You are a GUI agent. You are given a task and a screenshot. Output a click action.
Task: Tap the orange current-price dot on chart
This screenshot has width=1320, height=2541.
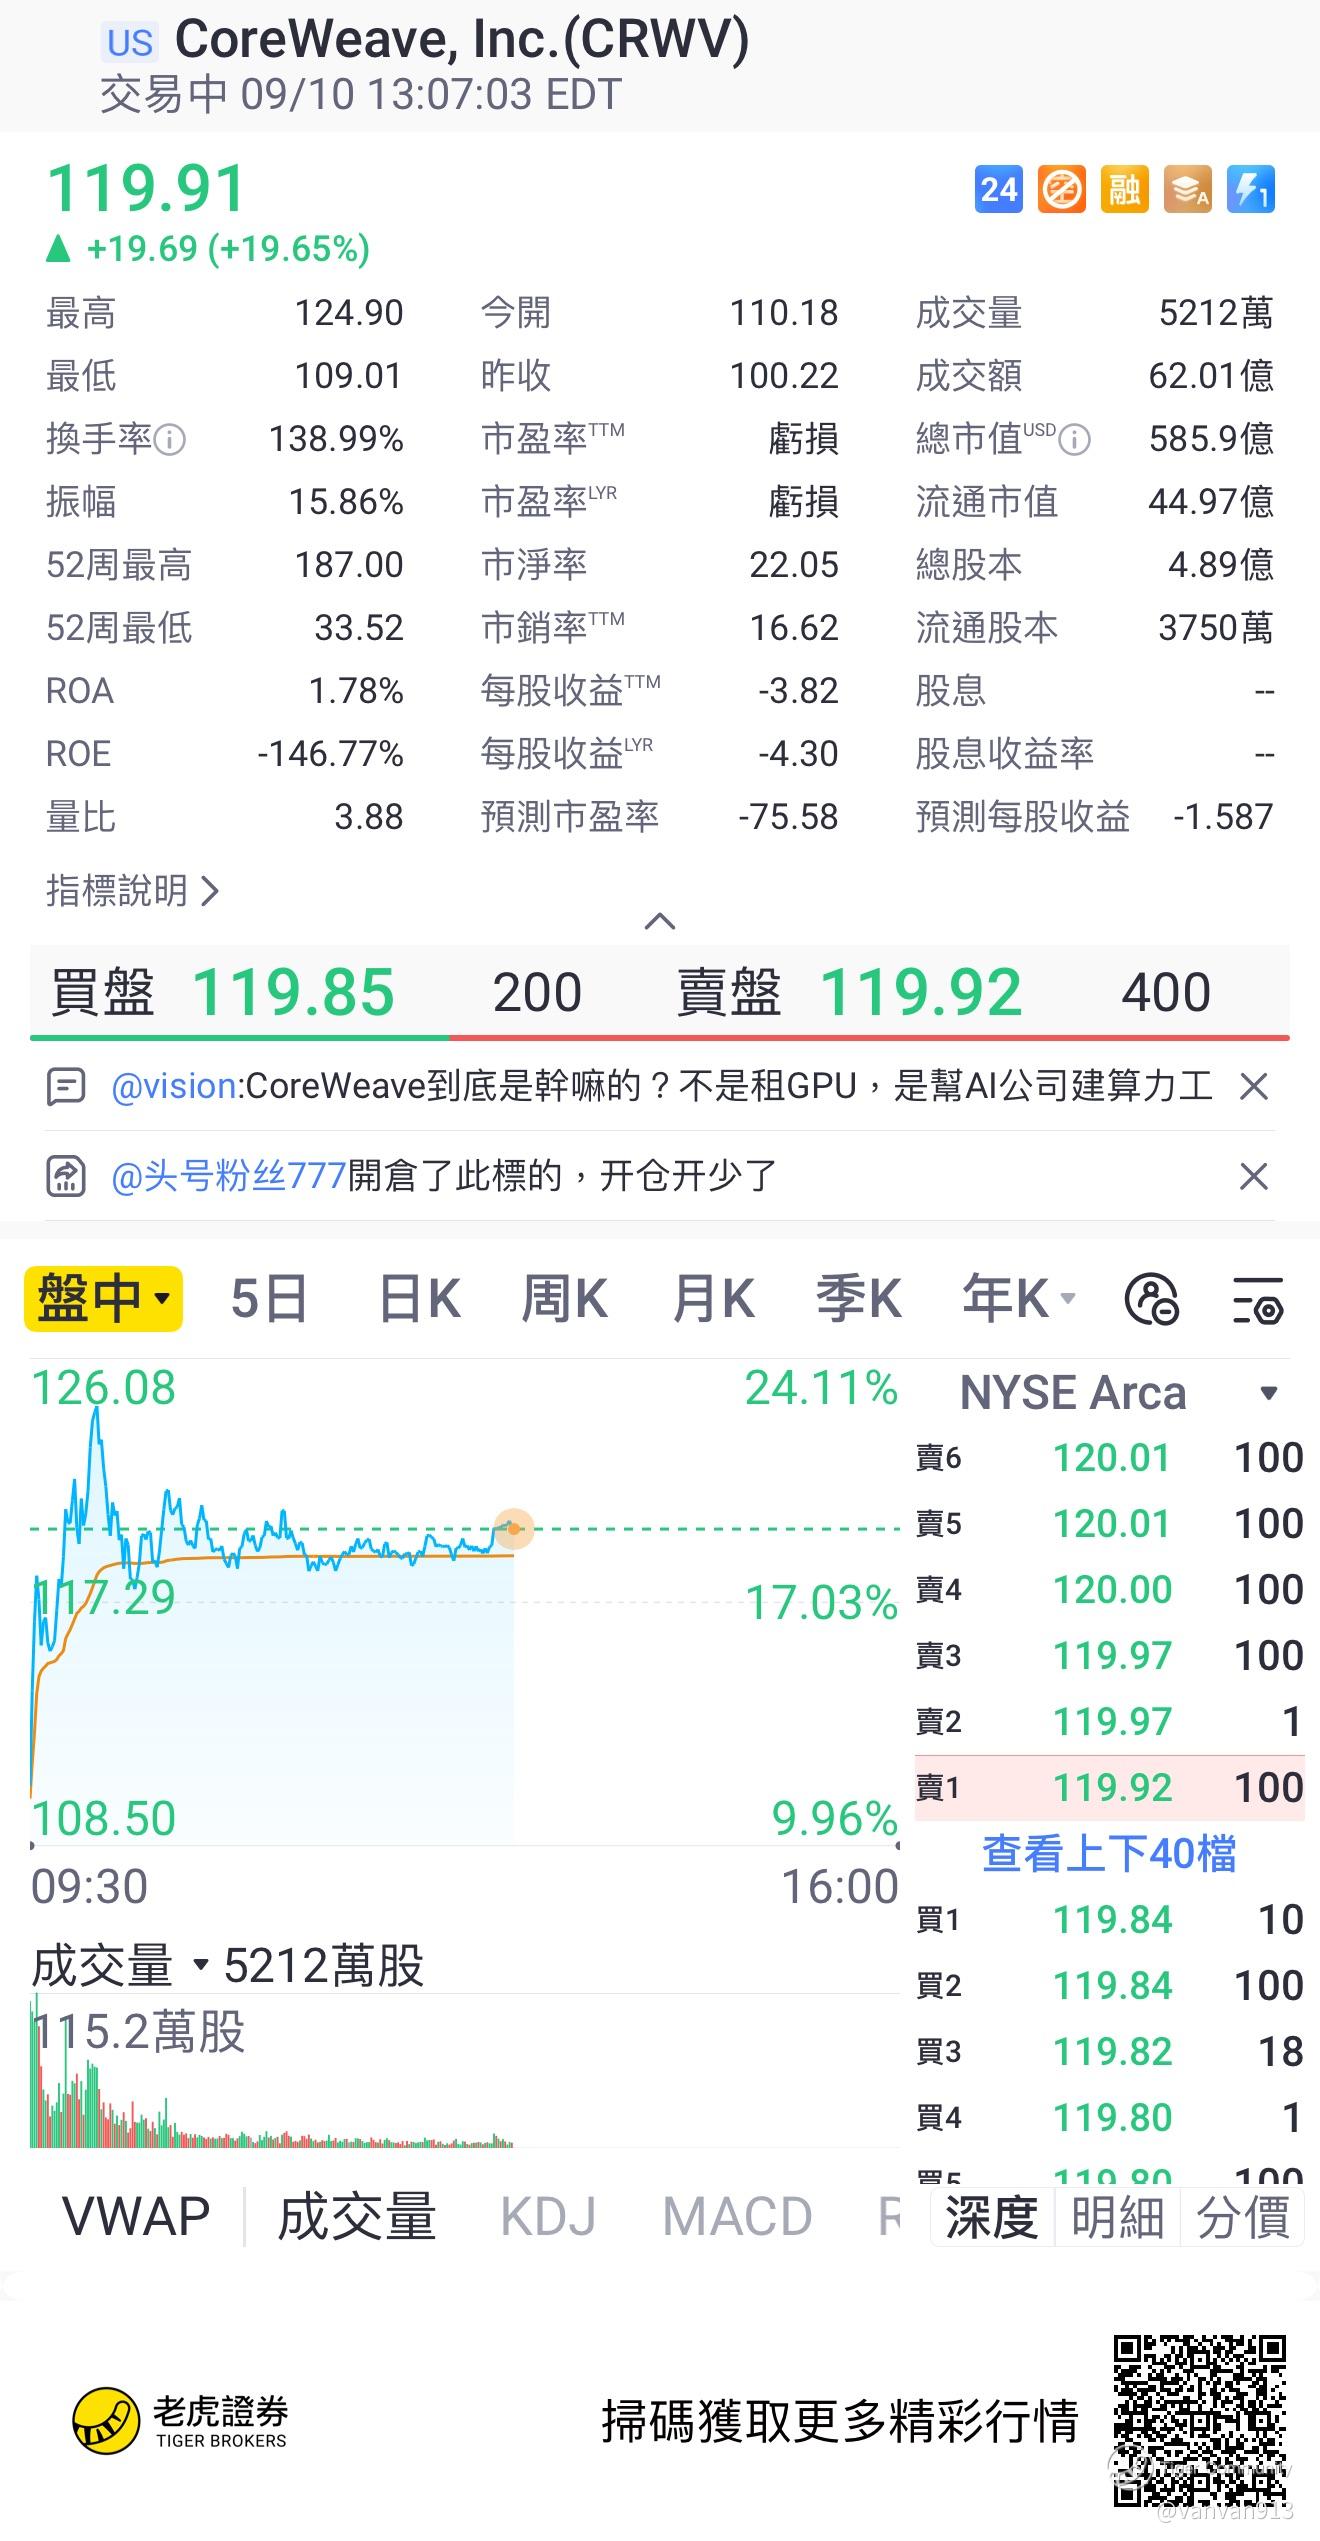coord(513,1529)
